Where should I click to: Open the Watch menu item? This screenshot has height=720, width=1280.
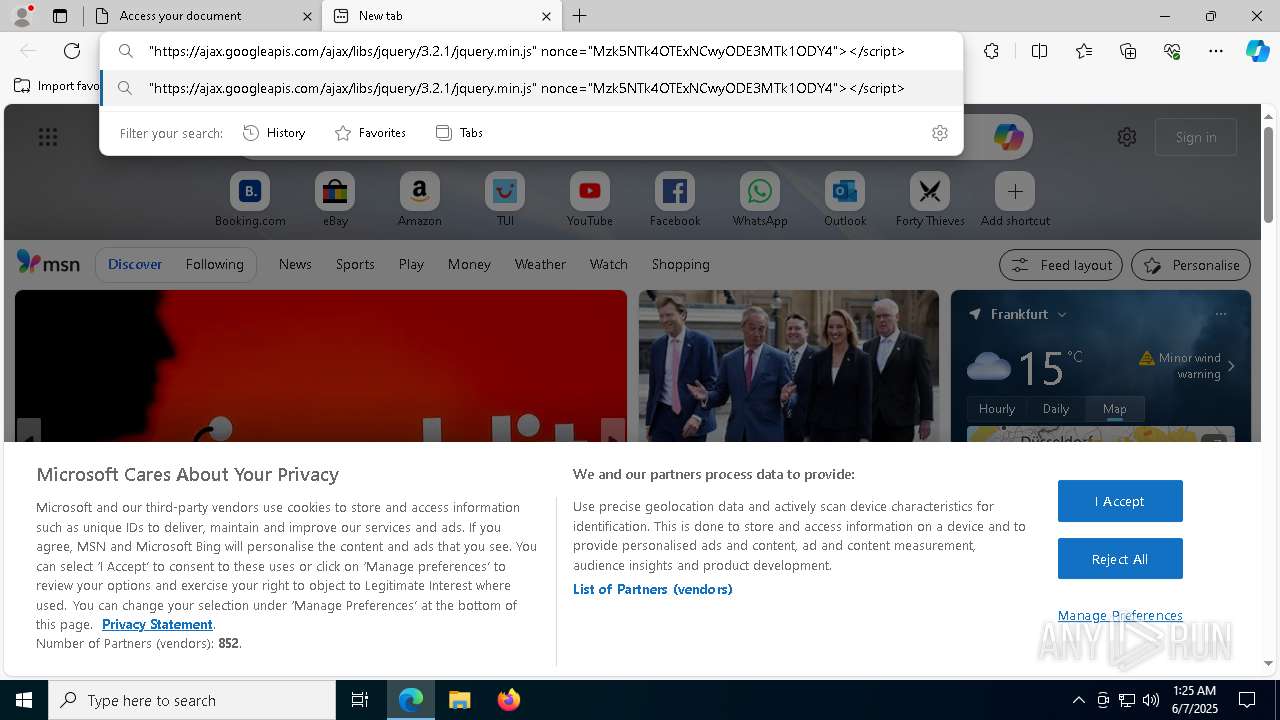click(608, 264)
